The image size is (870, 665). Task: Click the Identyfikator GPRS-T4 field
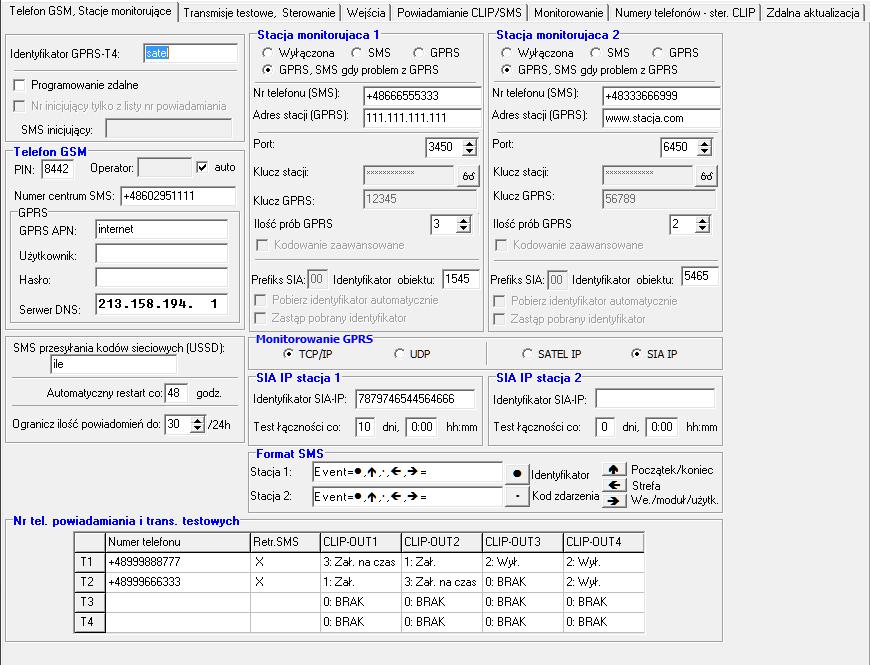click(190, 53)
